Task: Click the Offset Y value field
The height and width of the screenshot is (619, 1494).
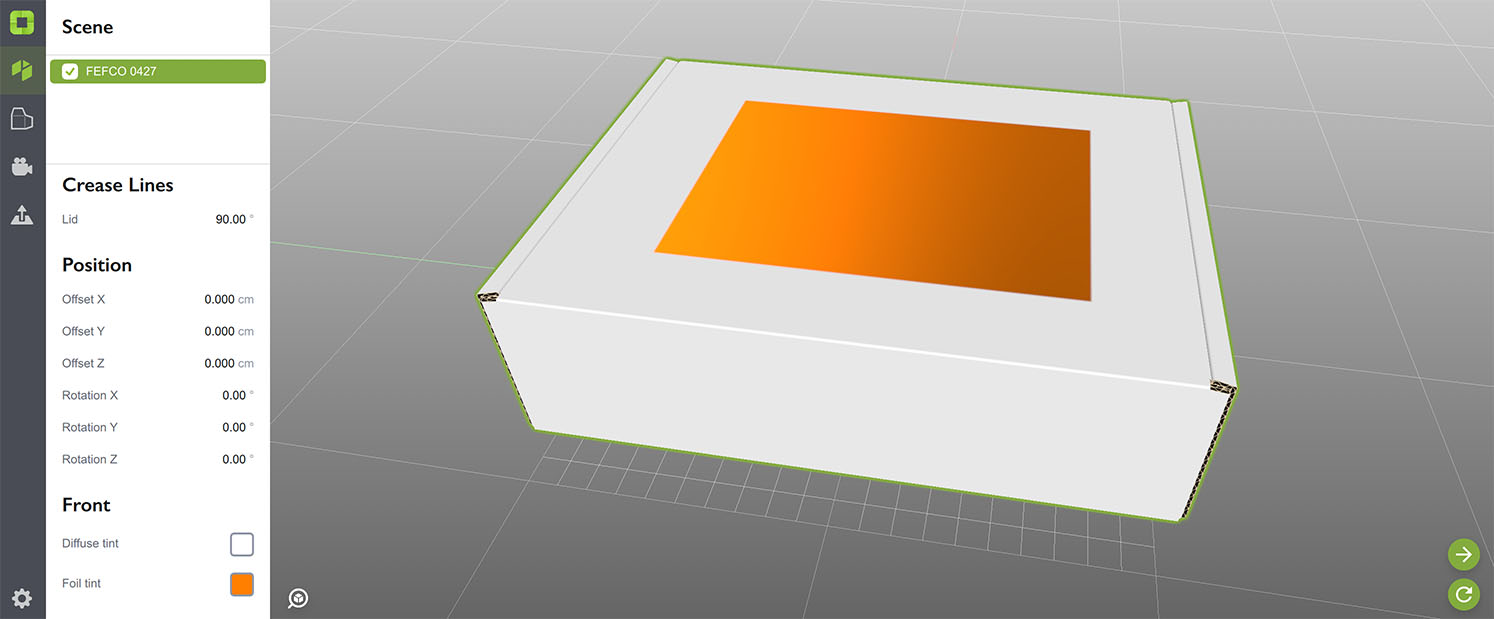Action: click(219, 331)
